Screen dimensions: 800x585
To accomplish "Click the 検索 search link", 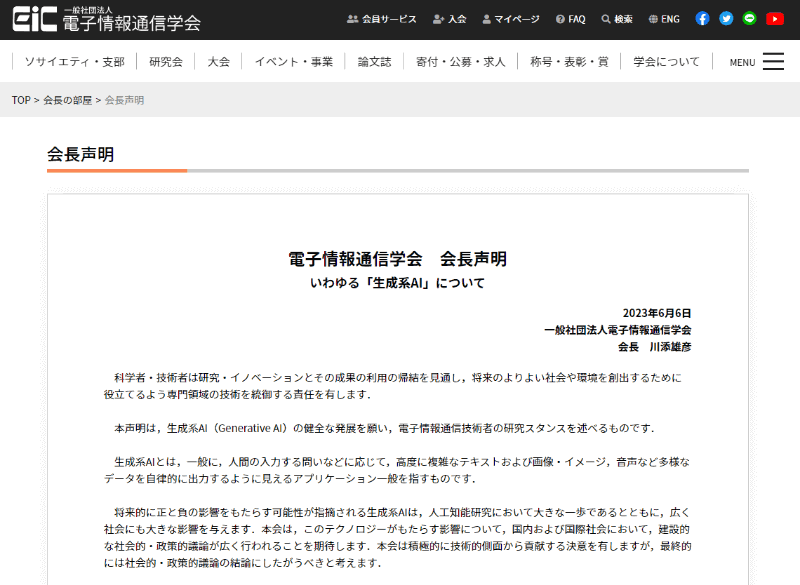I will (617, 19).
